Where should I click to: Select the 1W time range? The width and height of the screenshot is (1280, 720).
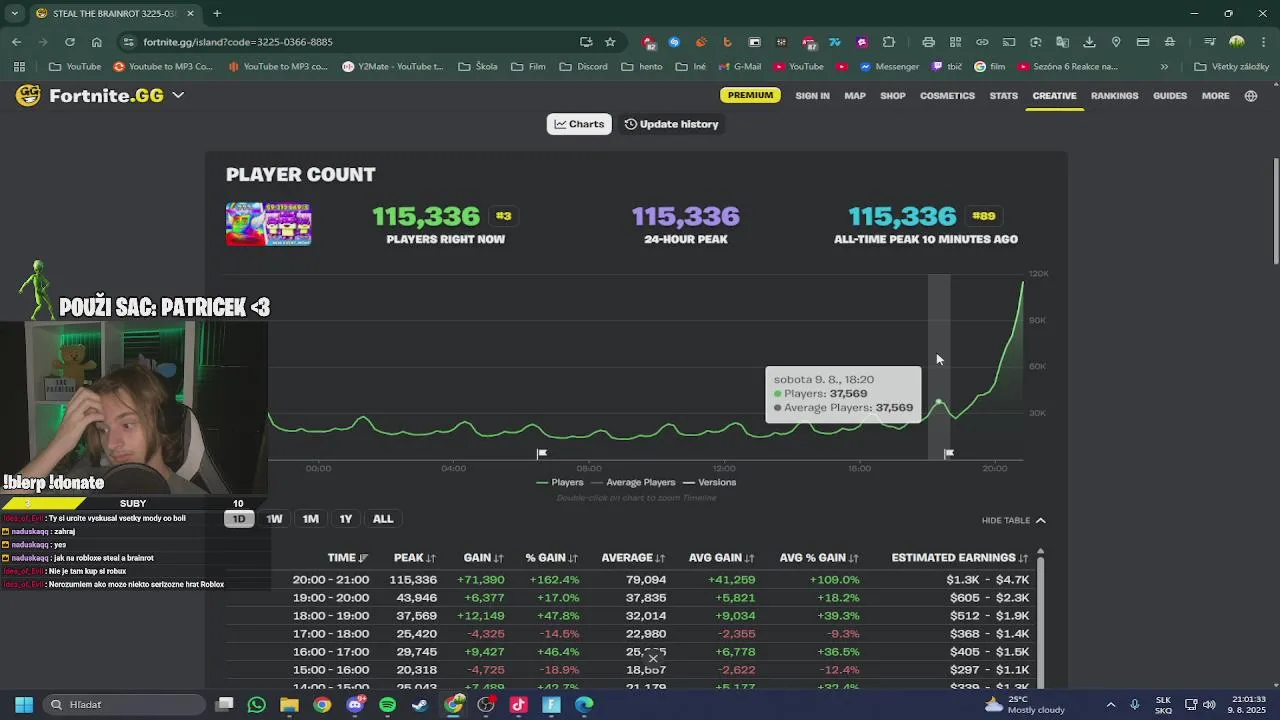click(x=274, y=519)
